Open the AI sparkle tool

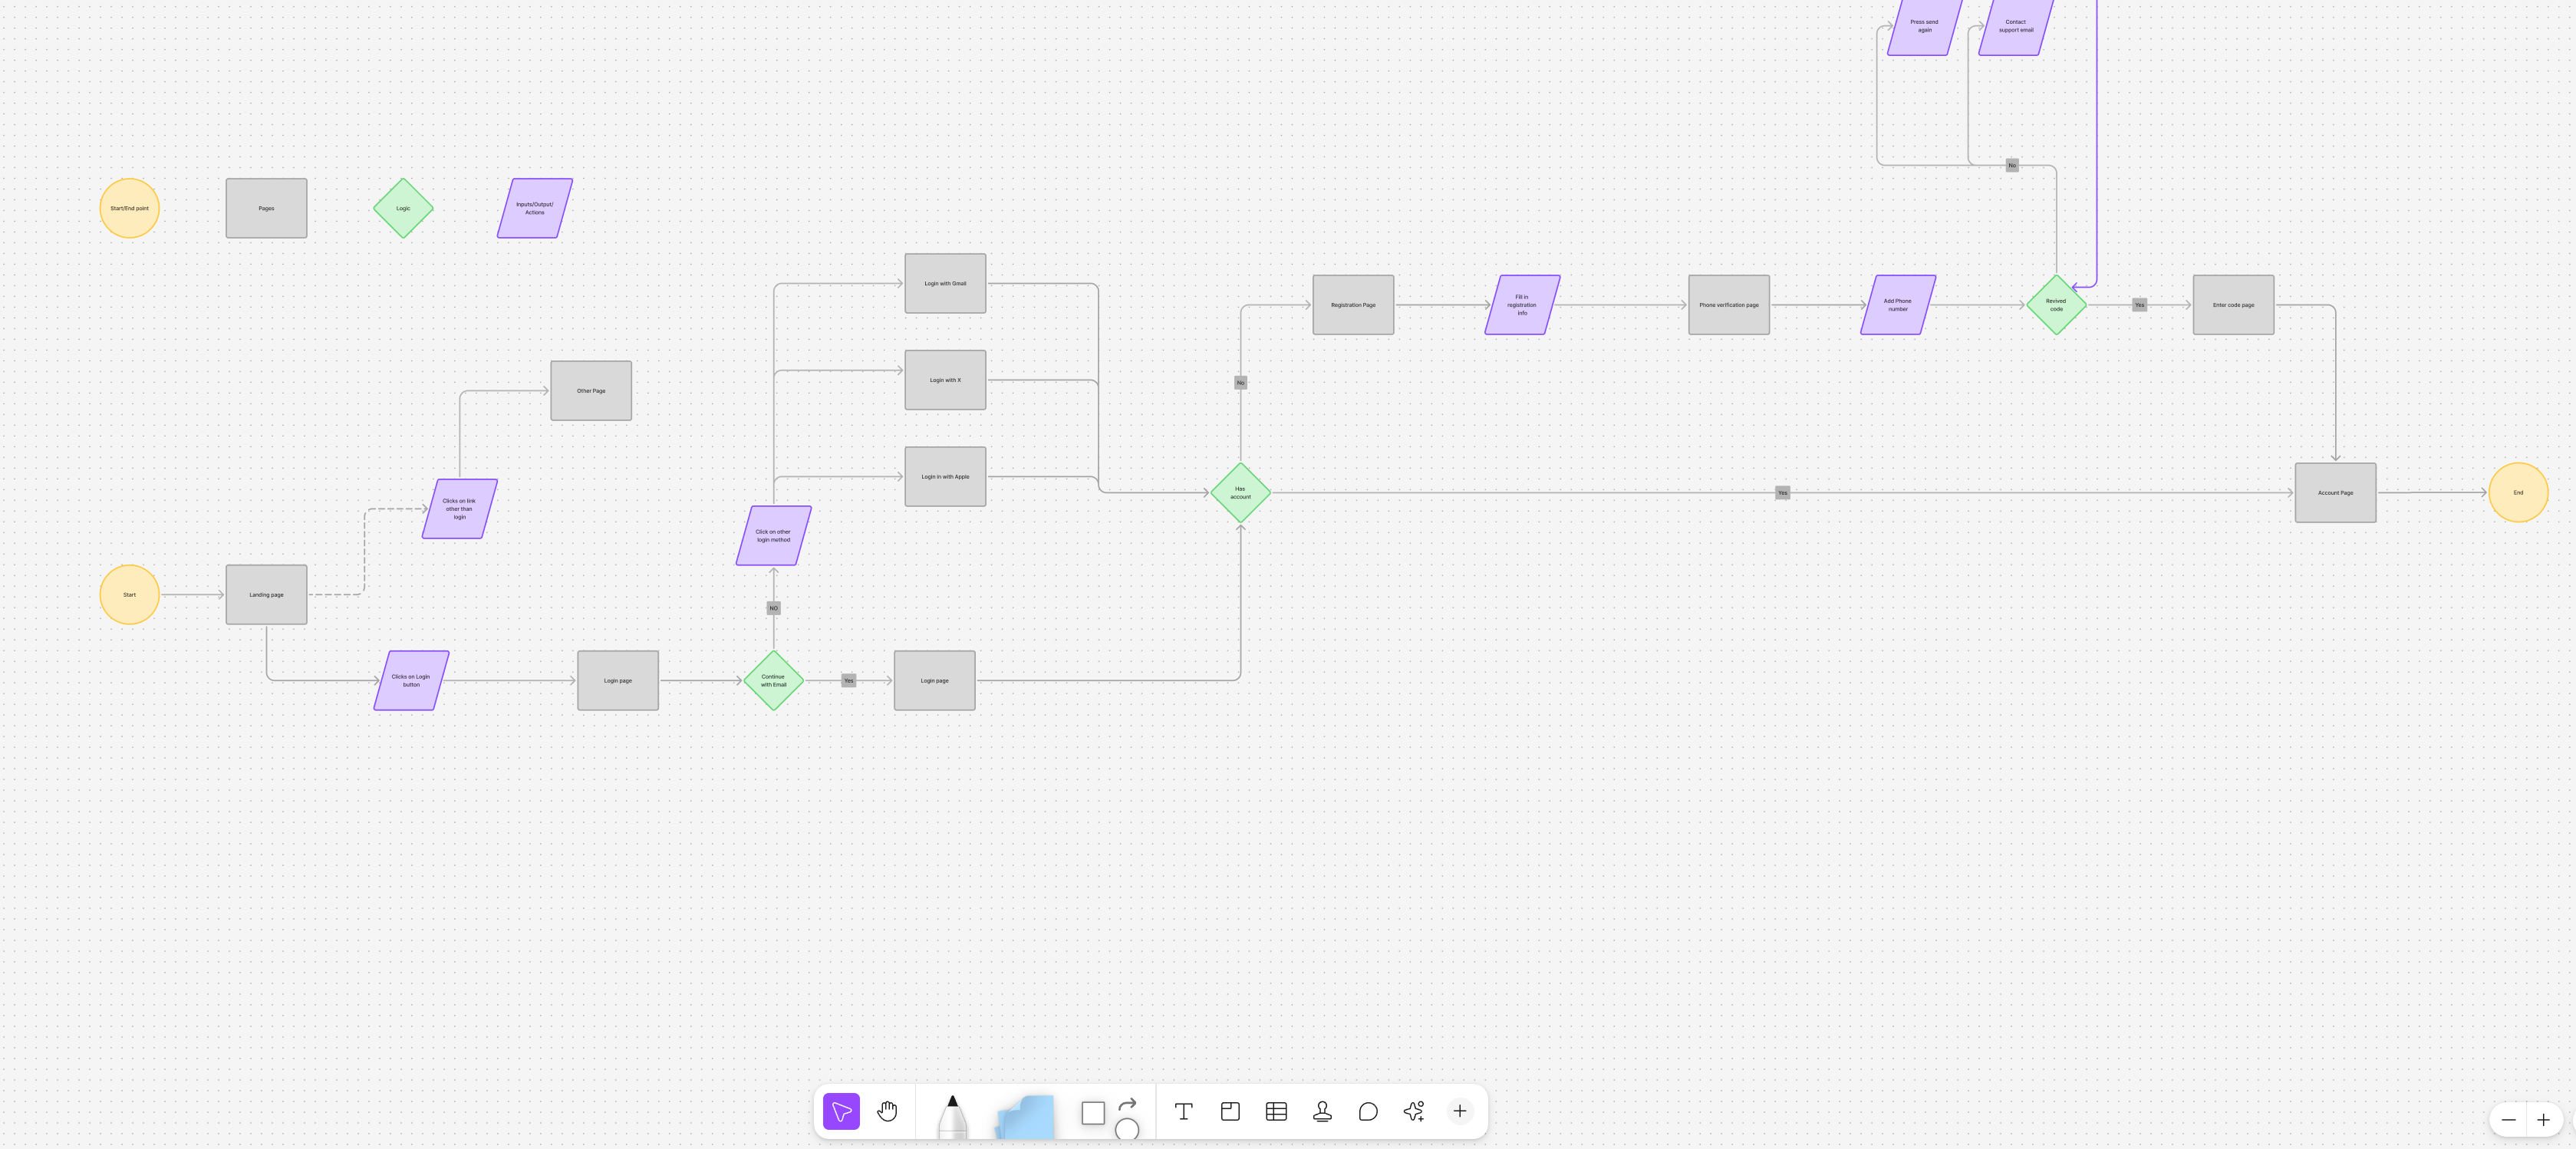[x=1414, y=1111]
